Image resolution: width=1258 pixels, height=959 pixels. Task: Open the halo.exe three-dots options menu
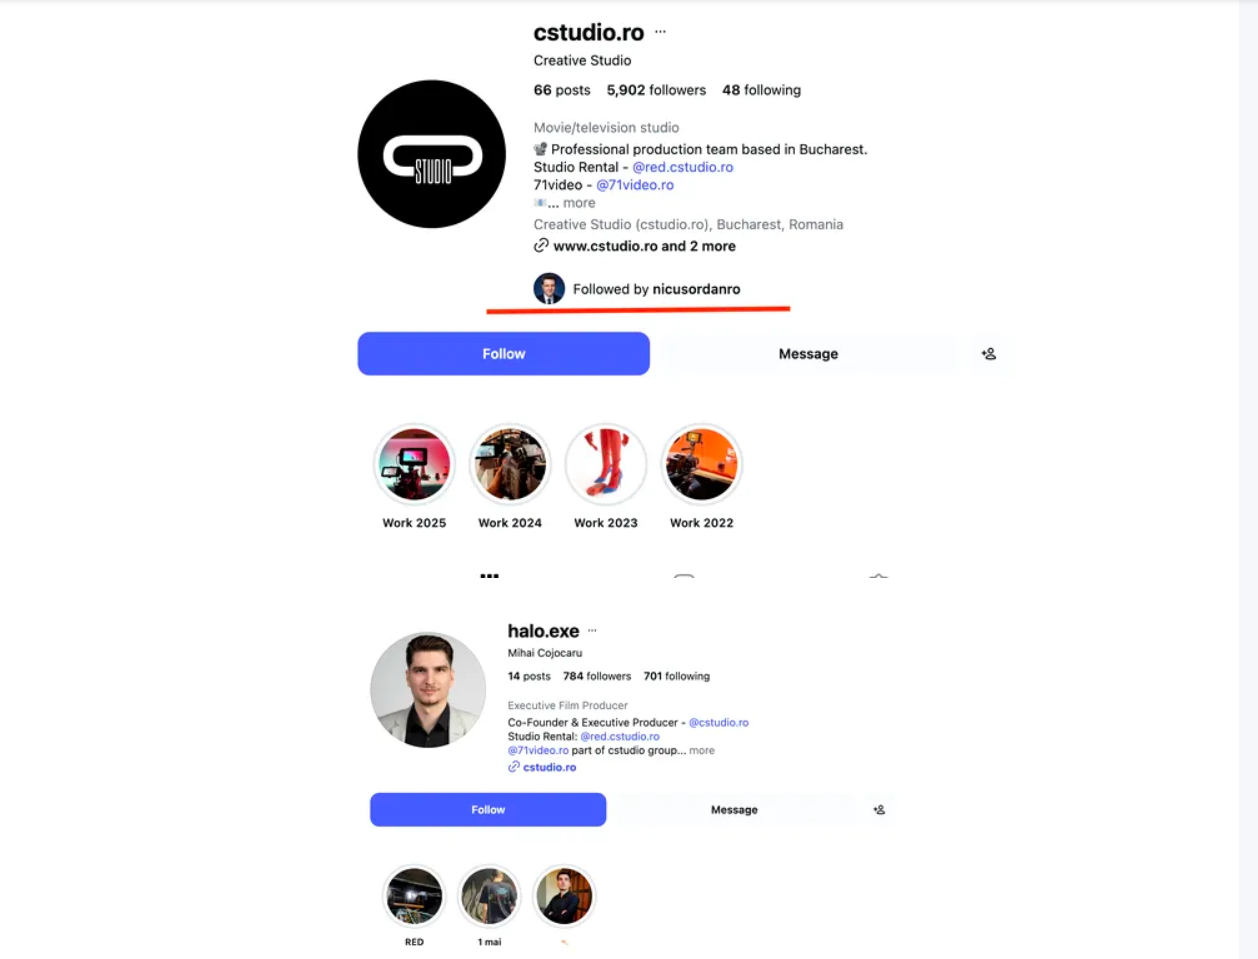click(x=592, y=631)
